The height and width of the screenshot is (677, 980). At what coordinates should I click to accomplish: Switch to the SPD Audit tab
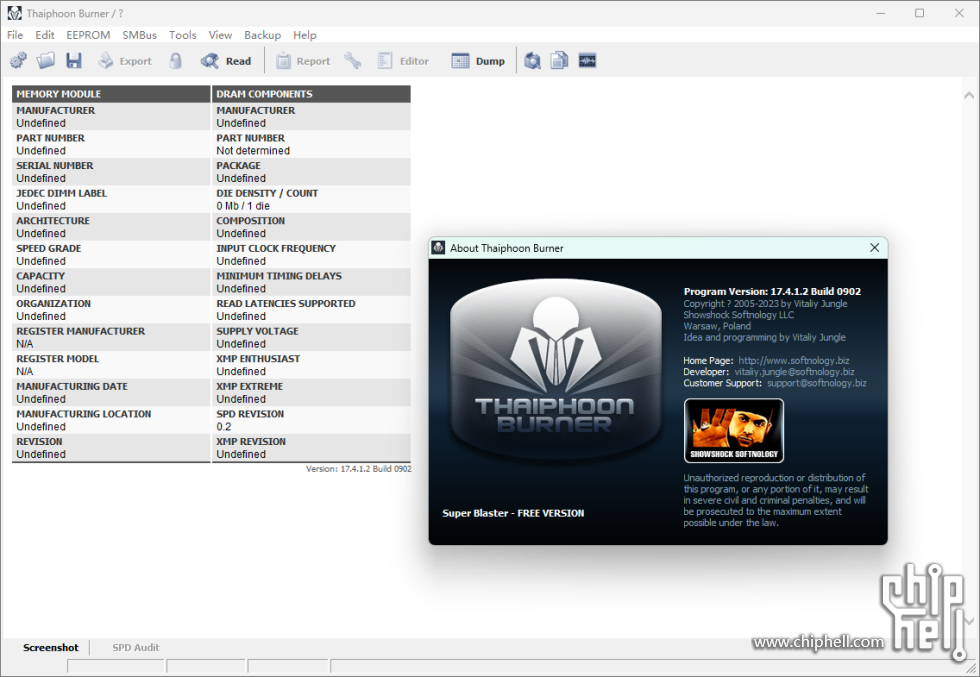coord(136,648)
